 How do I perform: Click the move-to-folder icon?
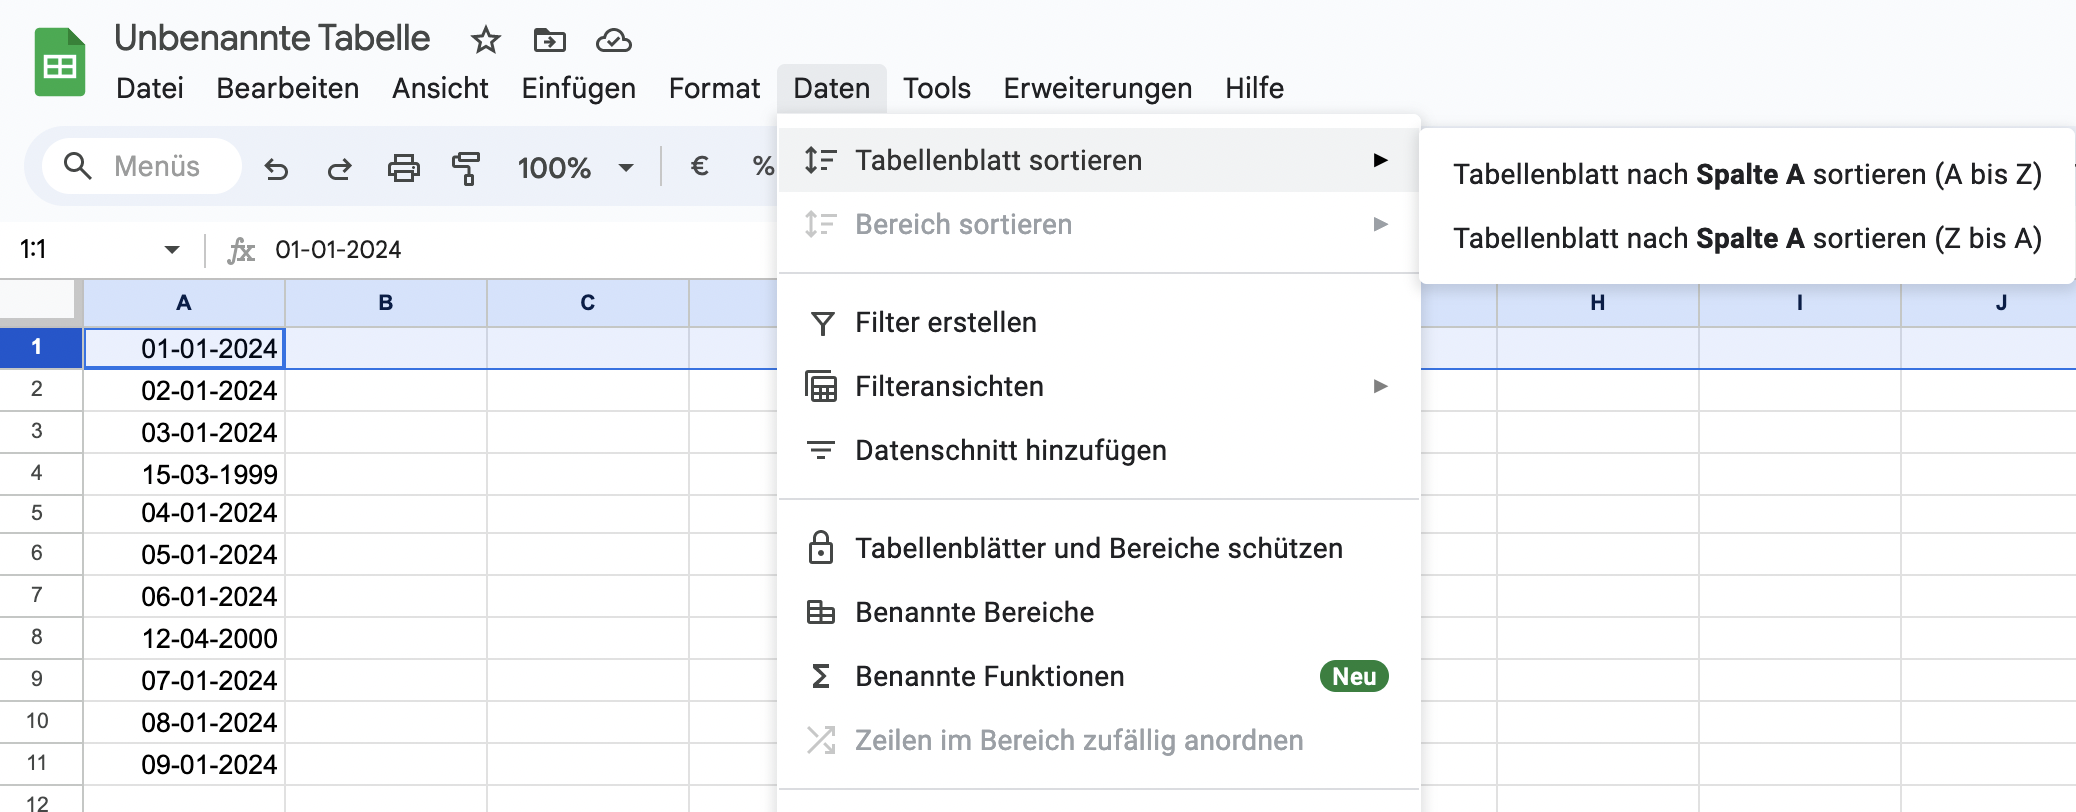coord(550,40)
